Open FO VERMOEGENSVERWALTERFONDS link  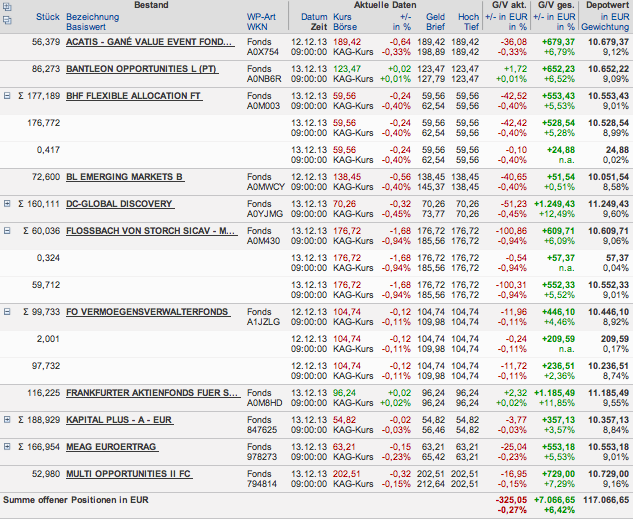pyautogui.click(x=148, y=312)
